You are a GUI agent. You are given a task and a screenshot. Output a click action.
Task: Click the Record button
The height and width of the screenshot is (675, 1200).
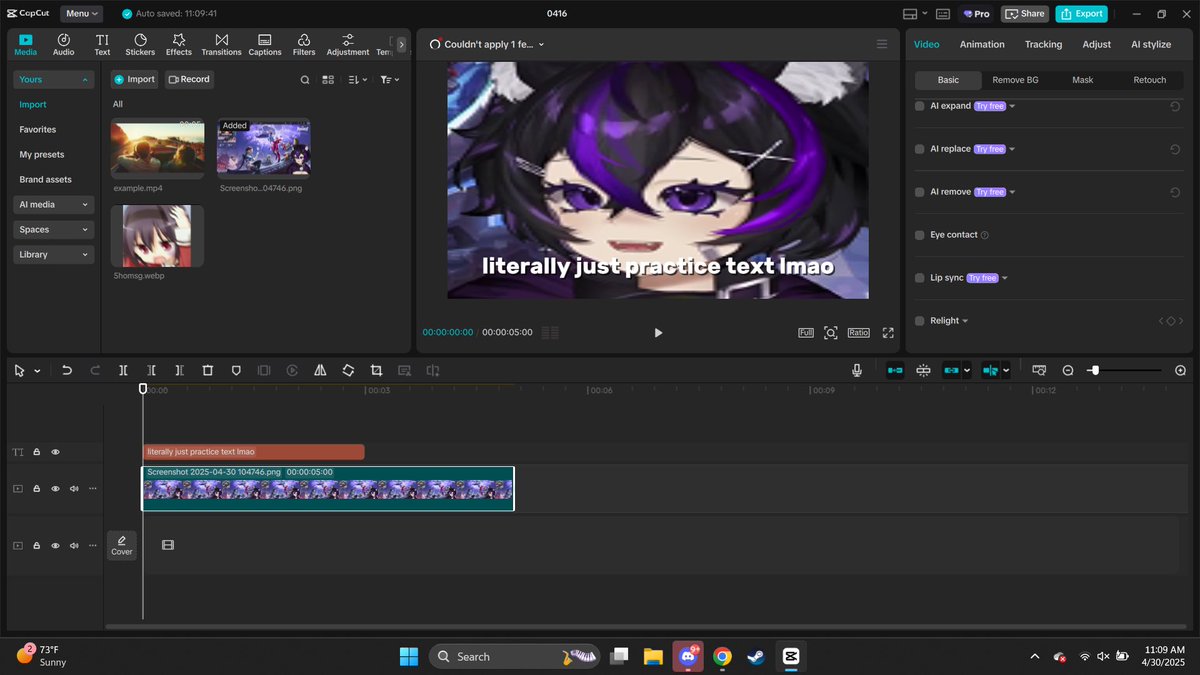189,79
